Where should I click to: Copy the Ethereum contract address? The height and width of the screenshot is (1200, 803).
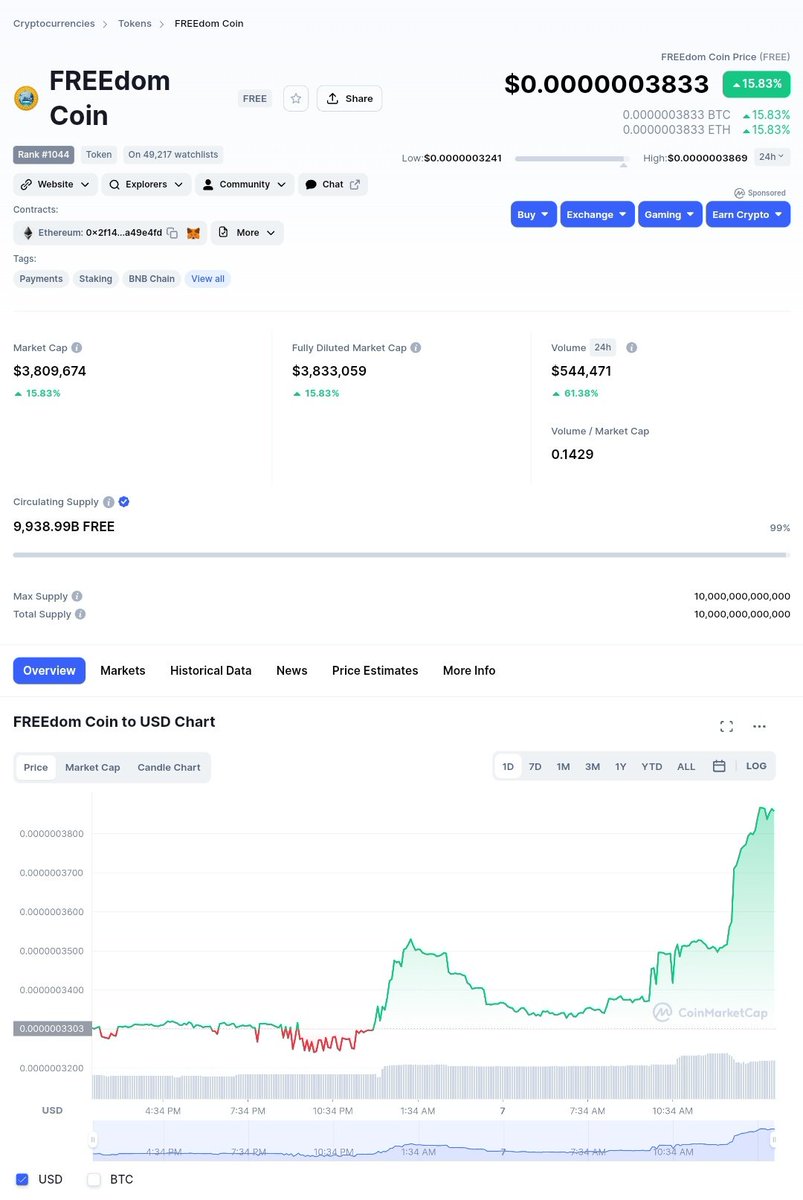(172, 233)
